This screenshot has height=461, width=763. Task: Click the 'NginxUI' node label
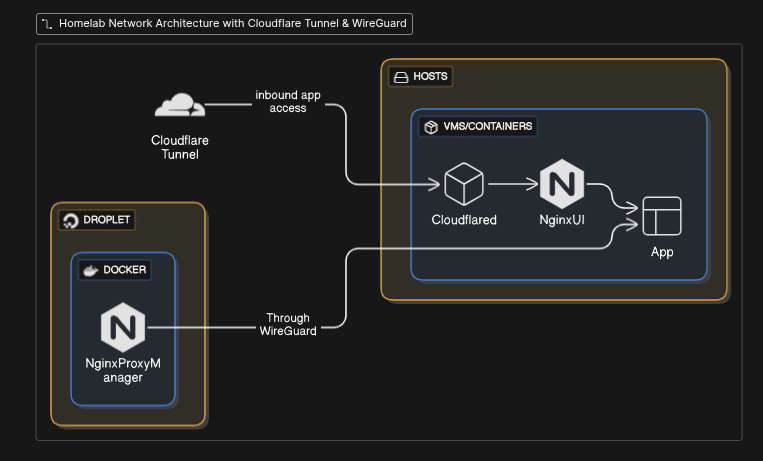pyautogui.click(x=562, y=220)
